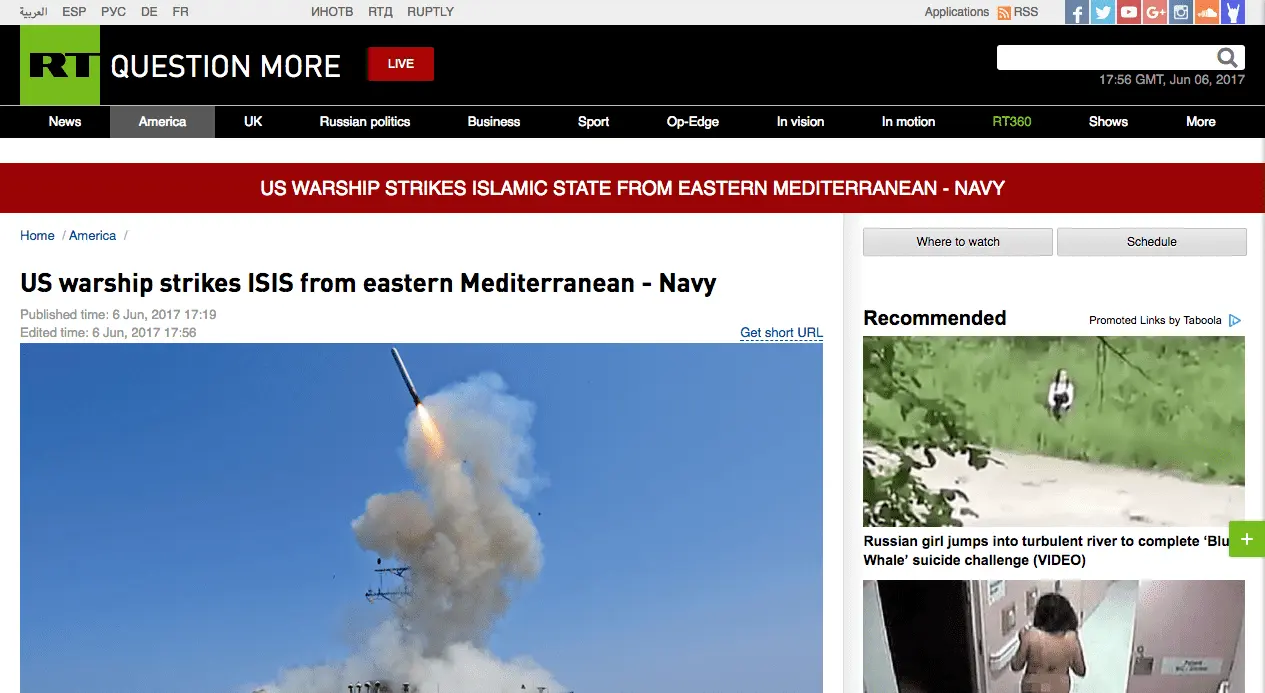Click the search magnifier icon
Screen dimensions: 1265x693
(1227, 58)
